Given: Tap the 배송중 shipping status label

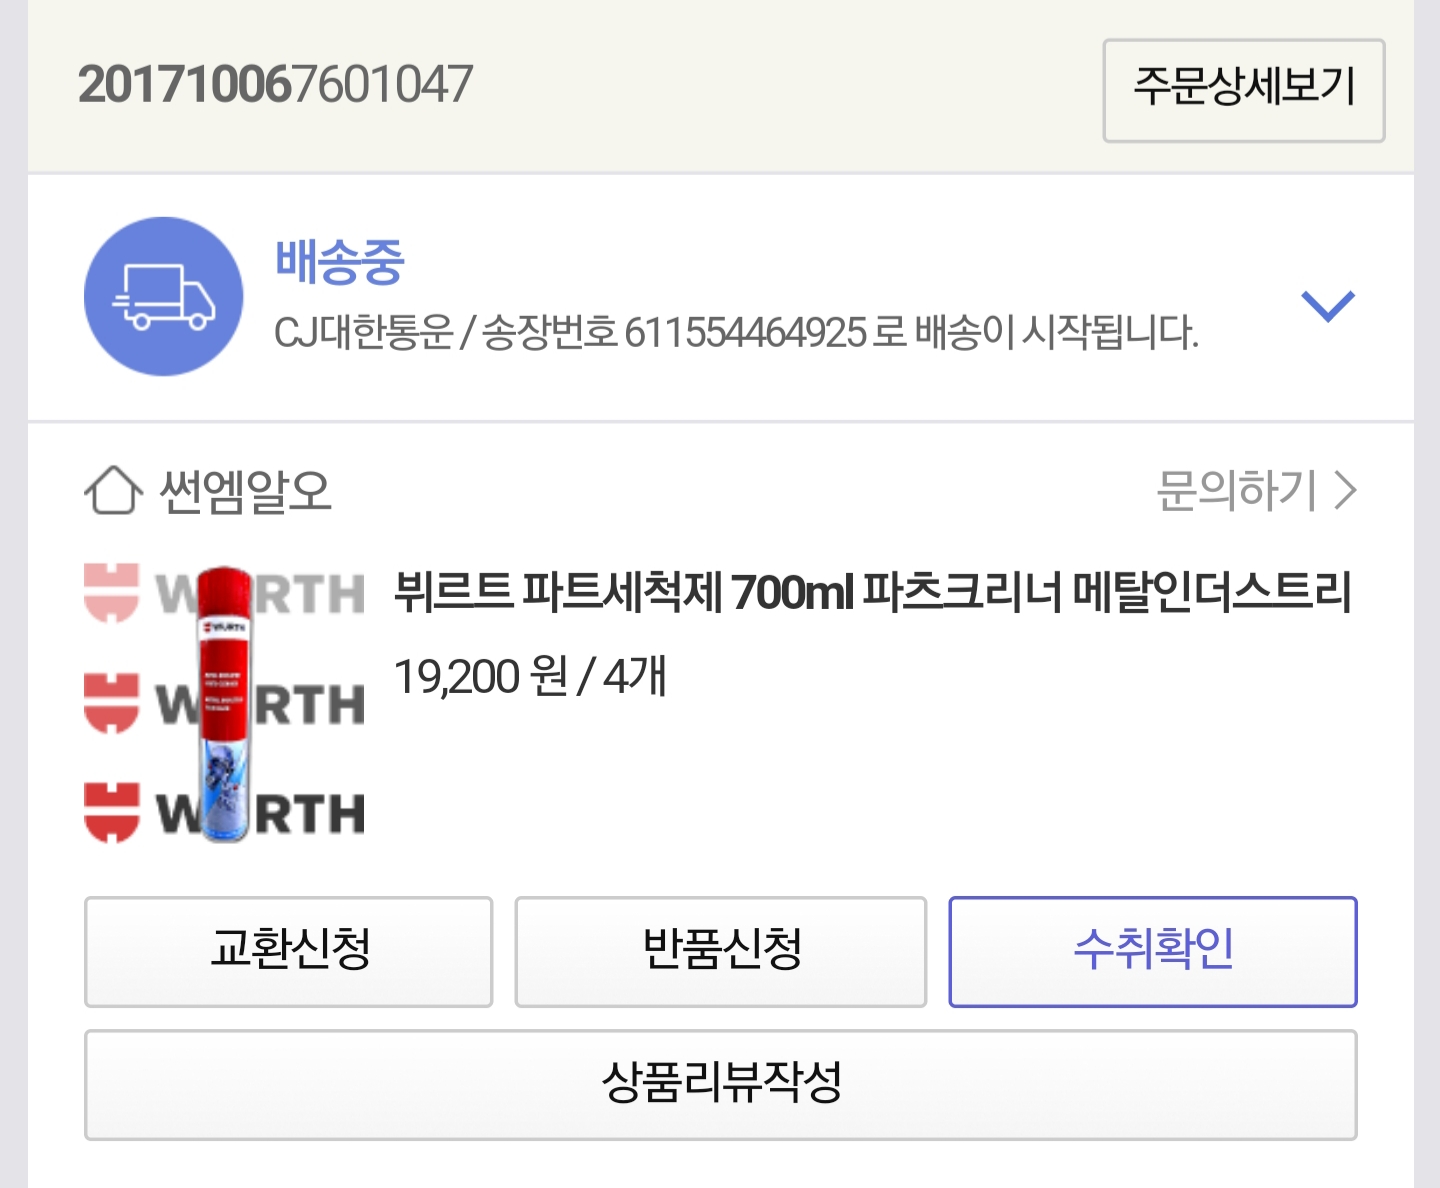Looking at the screenshot, I should coord(339,263).
